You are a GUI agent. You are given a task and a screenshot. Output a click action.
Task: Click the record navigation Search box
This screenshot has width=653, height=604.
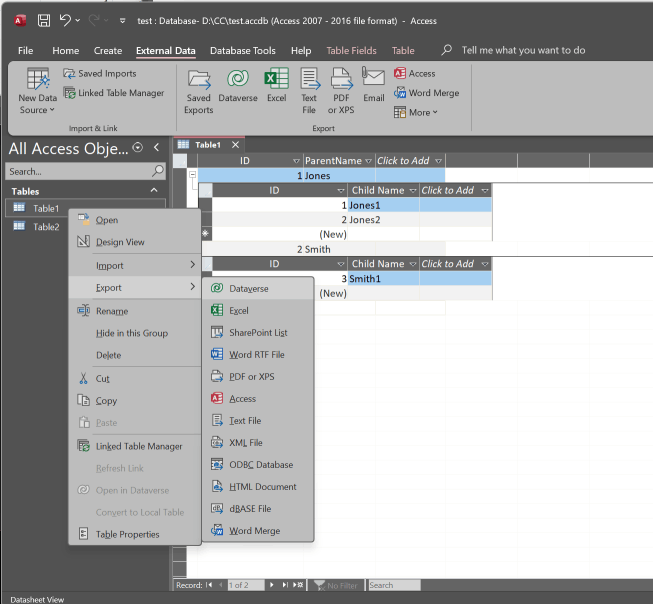[x=394, y=585]
